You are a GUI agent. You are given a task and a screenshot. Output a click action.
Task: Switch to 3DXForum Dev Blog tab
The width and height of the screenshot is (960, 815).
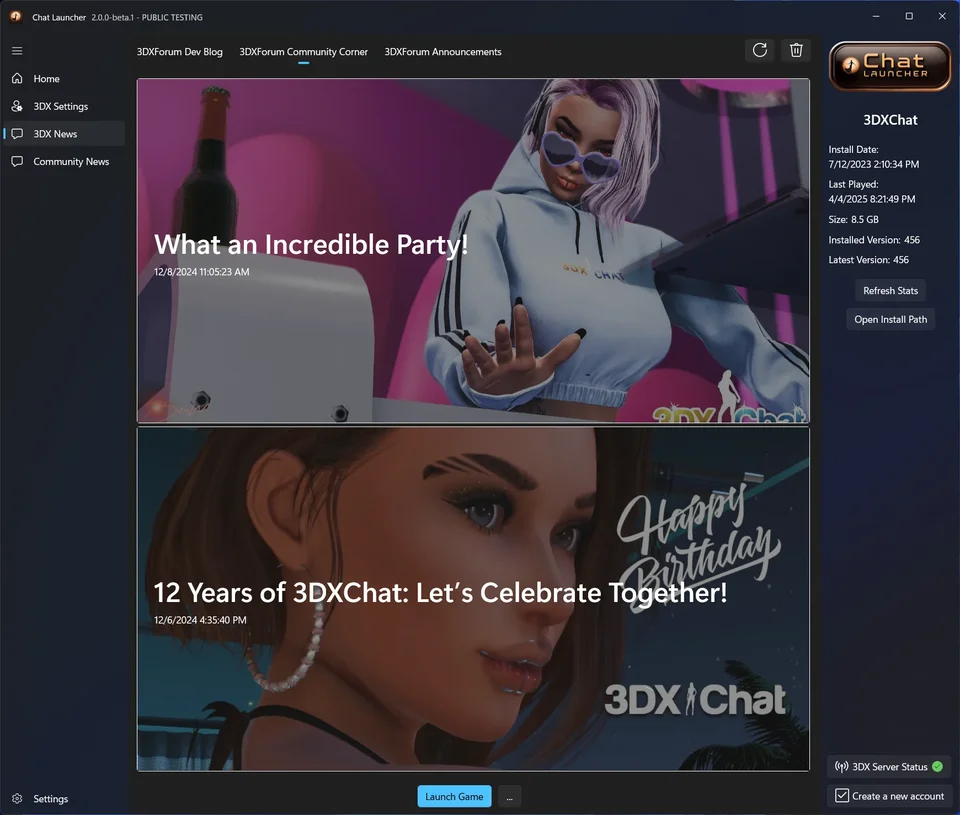(179, 52)
